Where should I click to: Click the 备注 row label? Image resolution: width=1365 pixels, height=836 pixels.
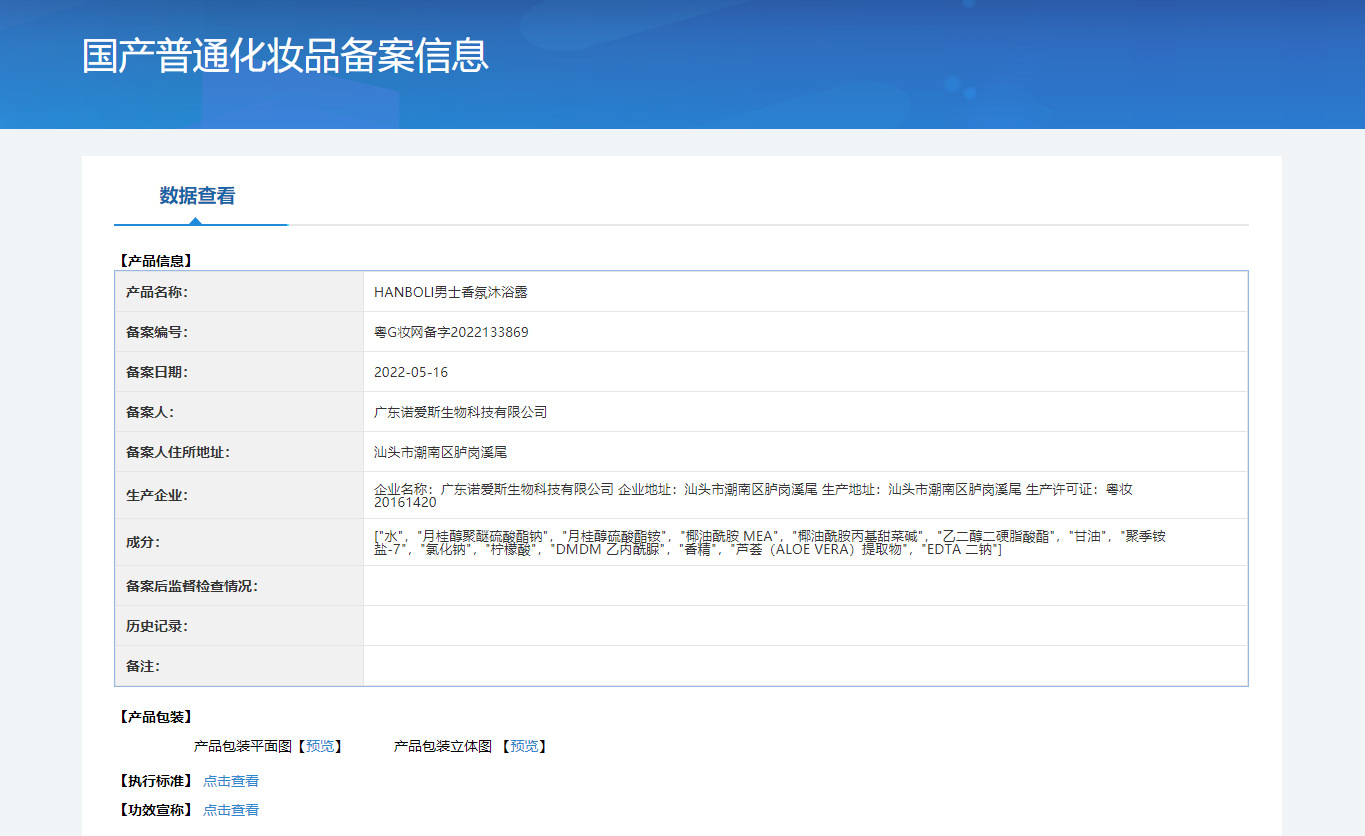pyautogui.click(x=143, y=666)
